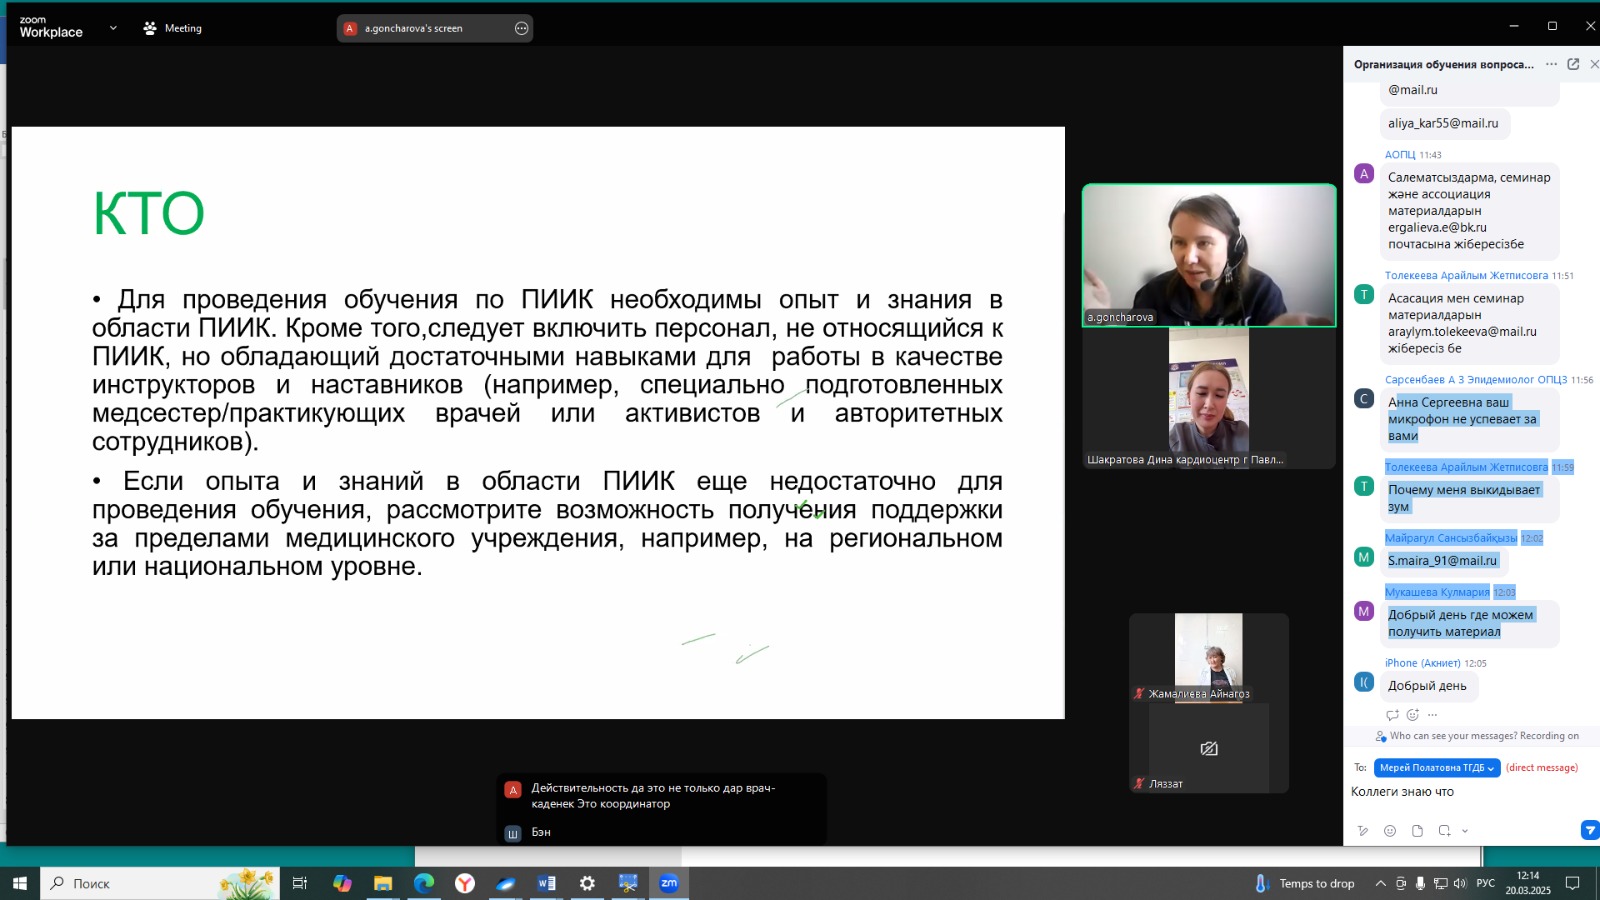
Task: Reply in thread to the last message
Action: (1392, 715)
